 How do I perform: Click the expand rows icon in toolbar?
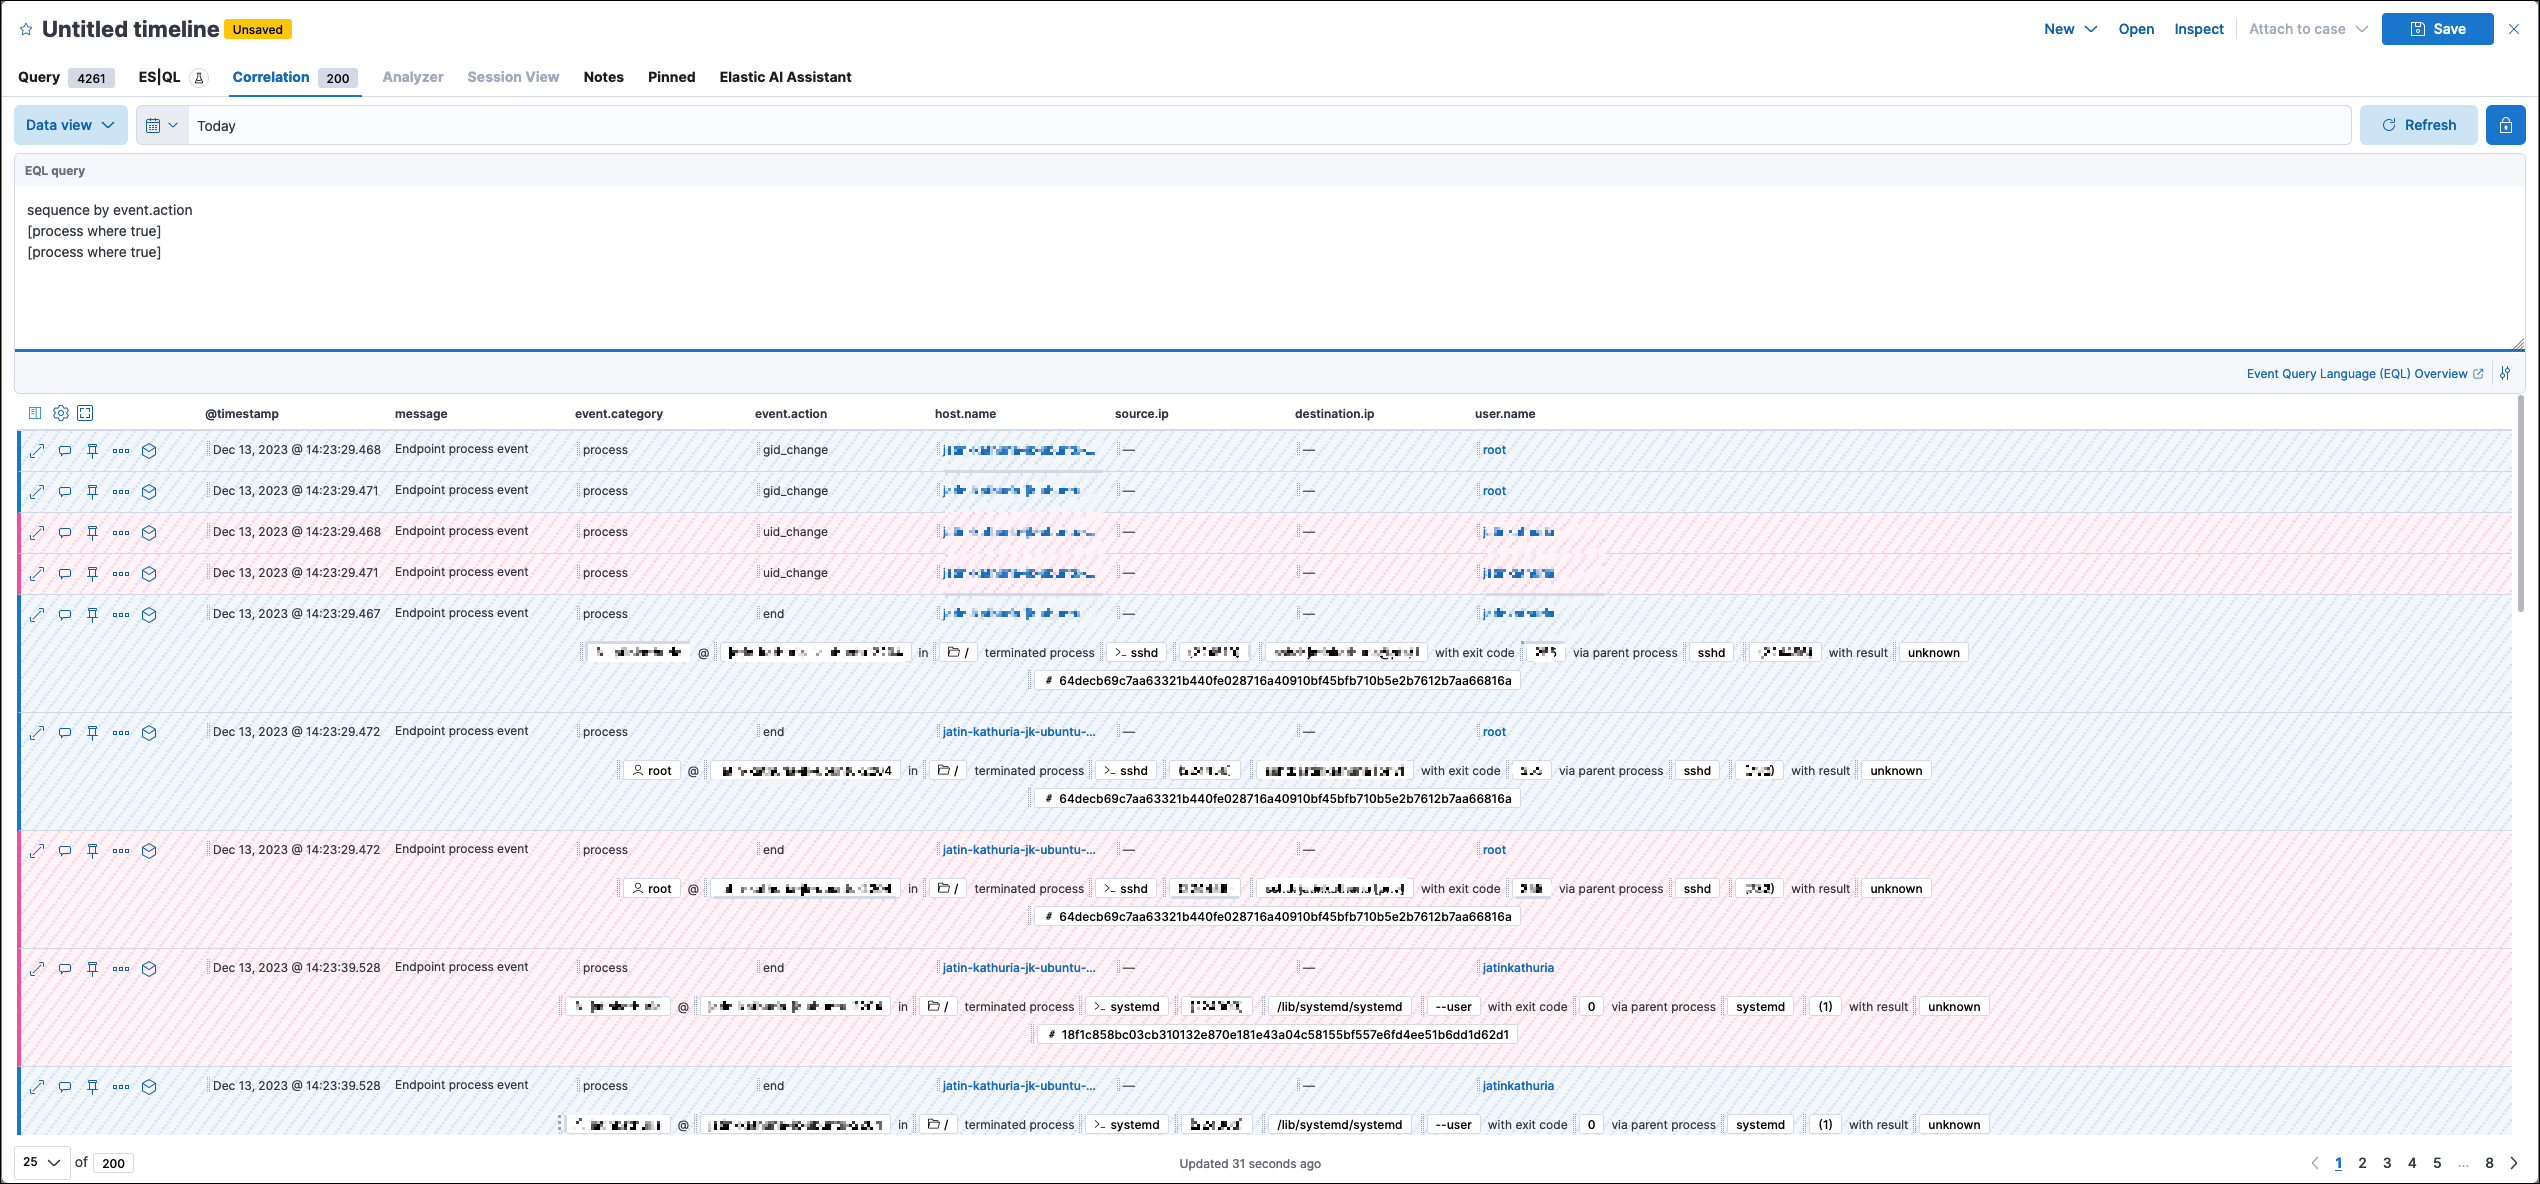point(89,411)
